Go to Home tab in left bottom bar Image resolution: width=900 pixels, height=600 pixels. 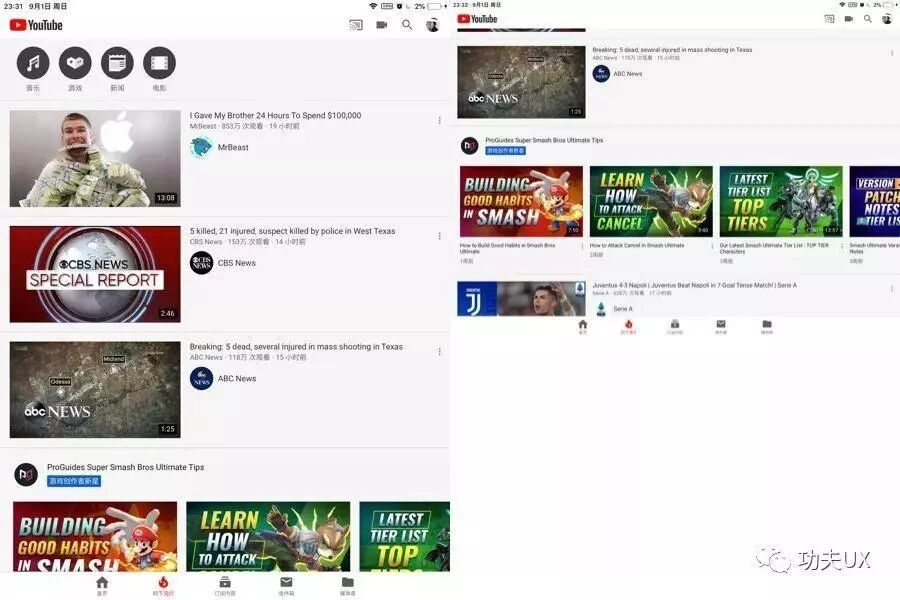102,586
